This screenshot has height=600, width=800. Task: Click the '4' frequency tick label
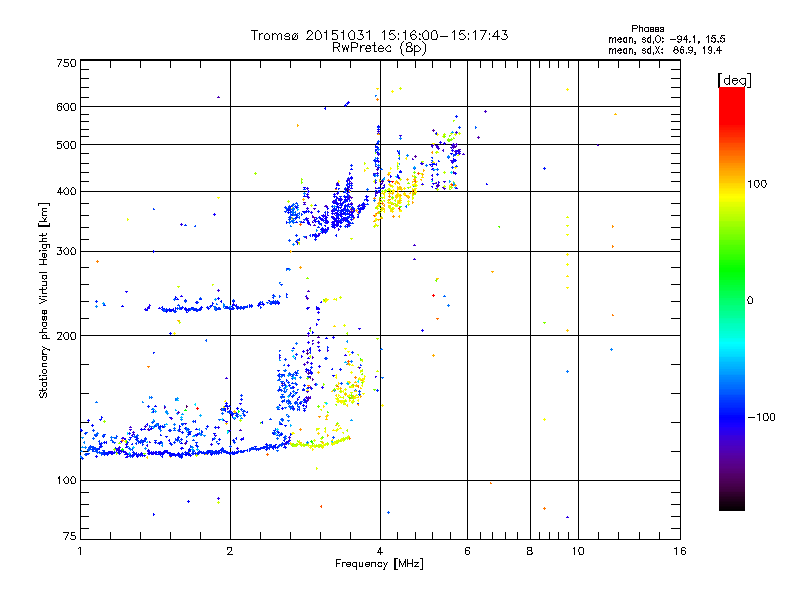pyautogui.click(x=380, y=551)
